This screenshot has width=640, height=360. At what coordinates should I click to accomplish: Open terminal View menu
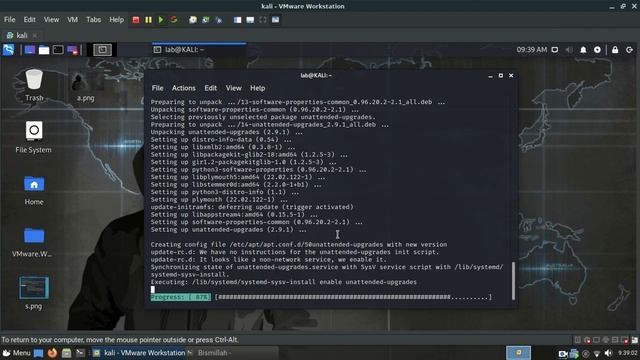233,88
